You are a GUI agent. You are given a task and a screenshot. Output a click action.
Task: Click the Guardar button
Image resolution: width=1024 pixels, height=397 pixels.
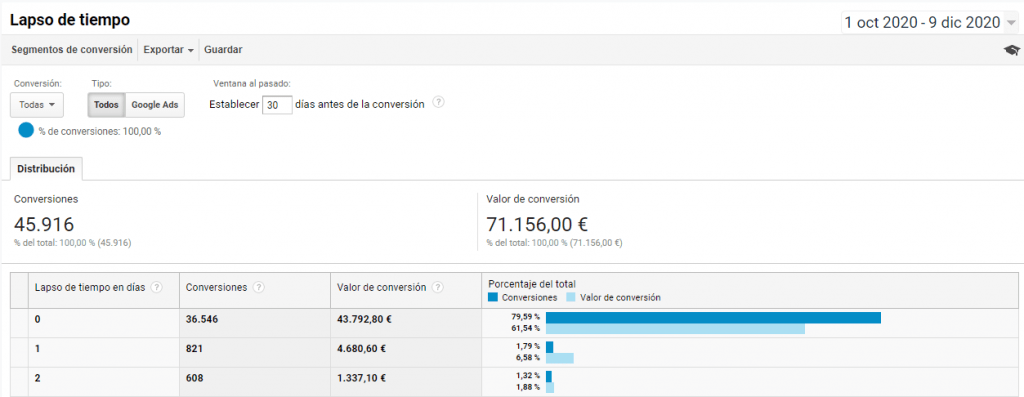point(223,50)
